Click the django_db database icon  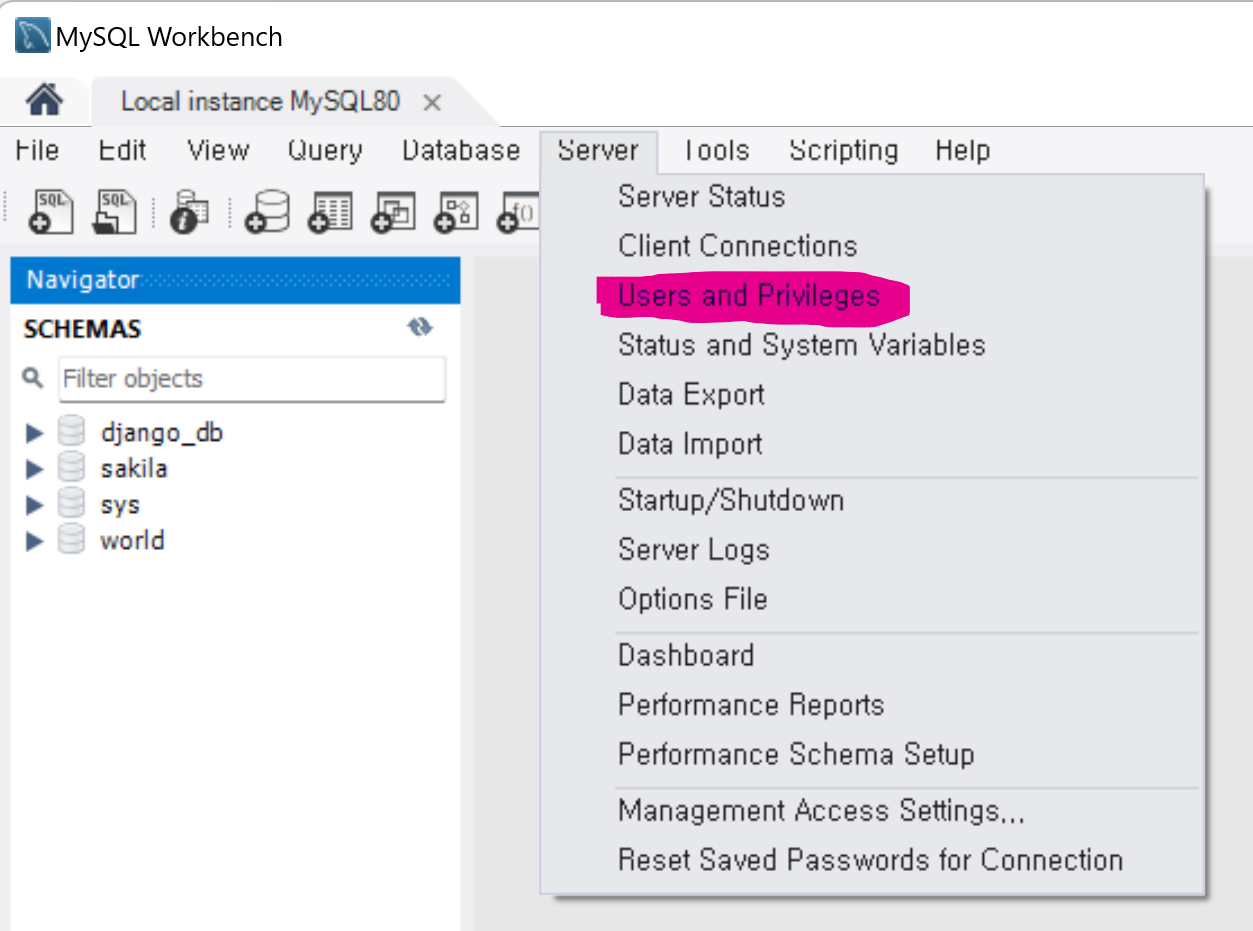[72, 432]
